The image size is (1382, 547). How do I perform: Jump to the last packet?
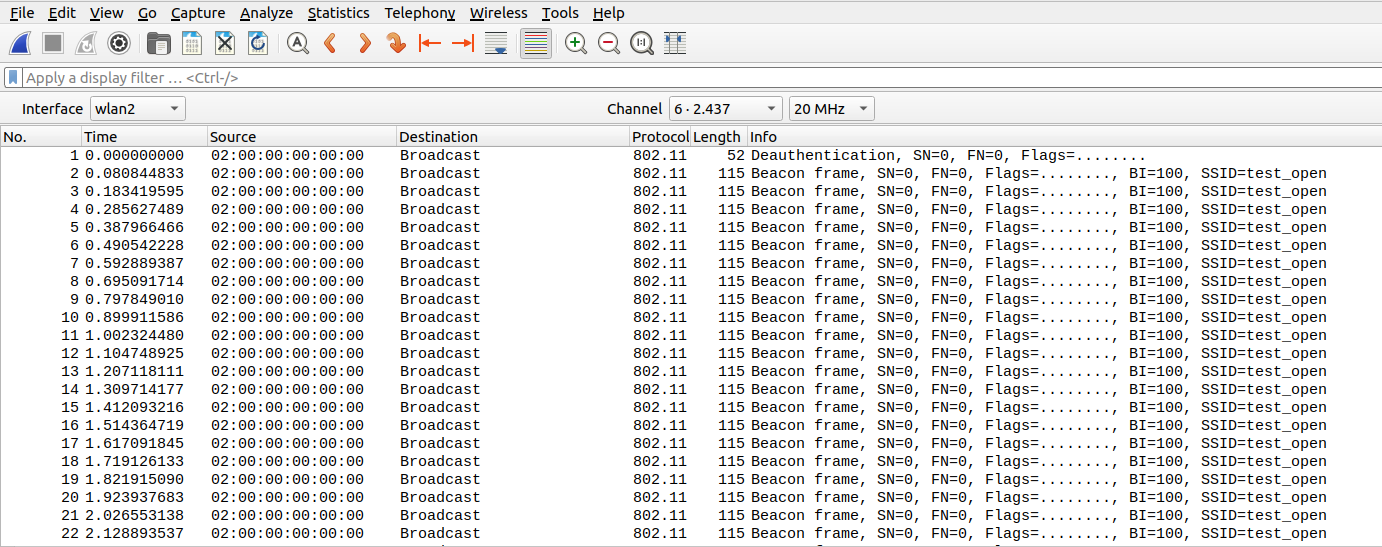coord(462,43)
